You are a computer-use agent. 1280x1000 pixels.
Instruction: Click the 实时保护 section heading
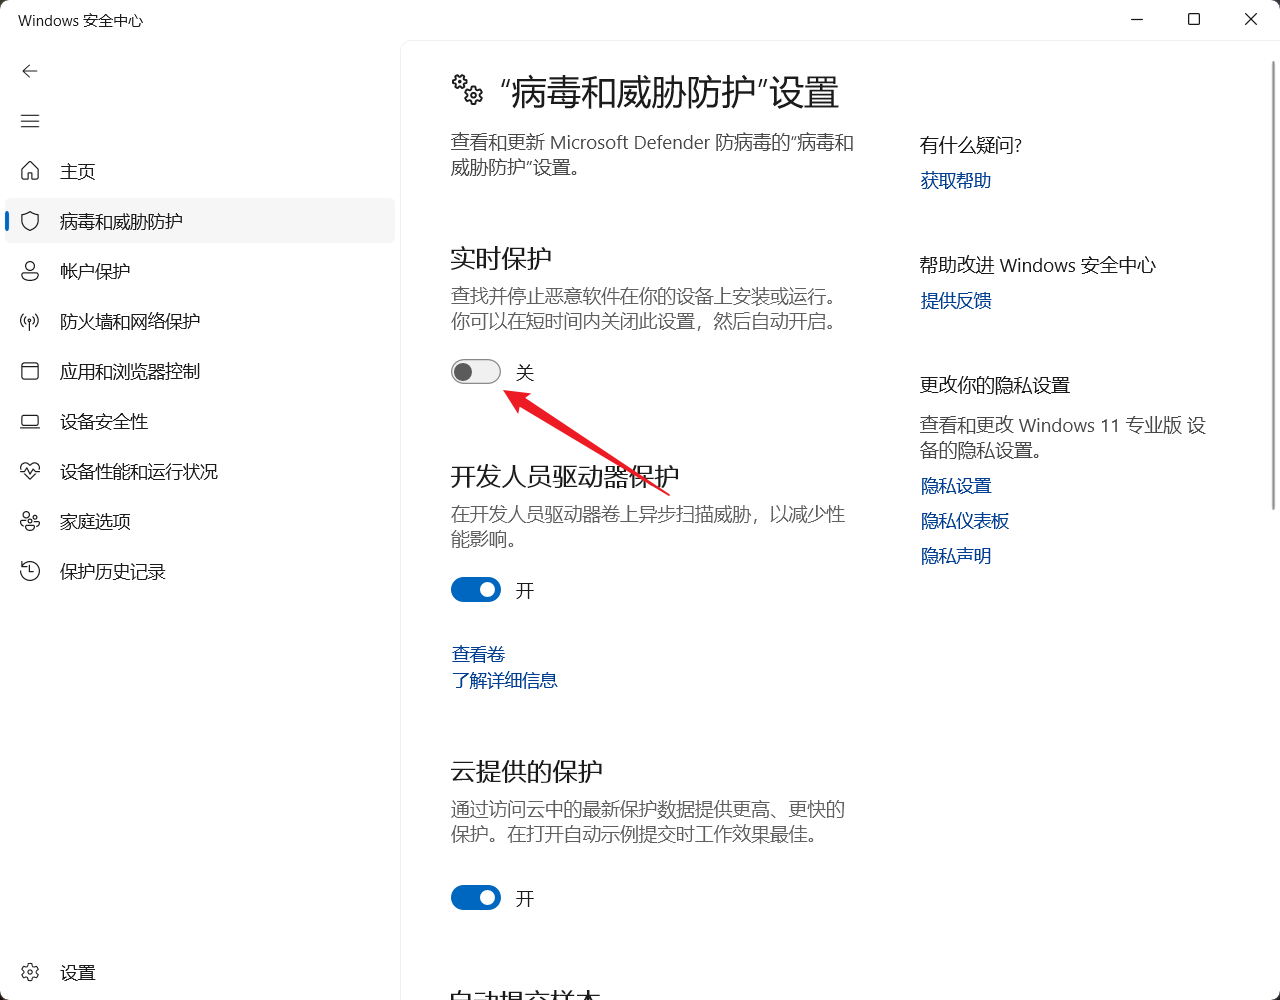[x=501, y=258]
